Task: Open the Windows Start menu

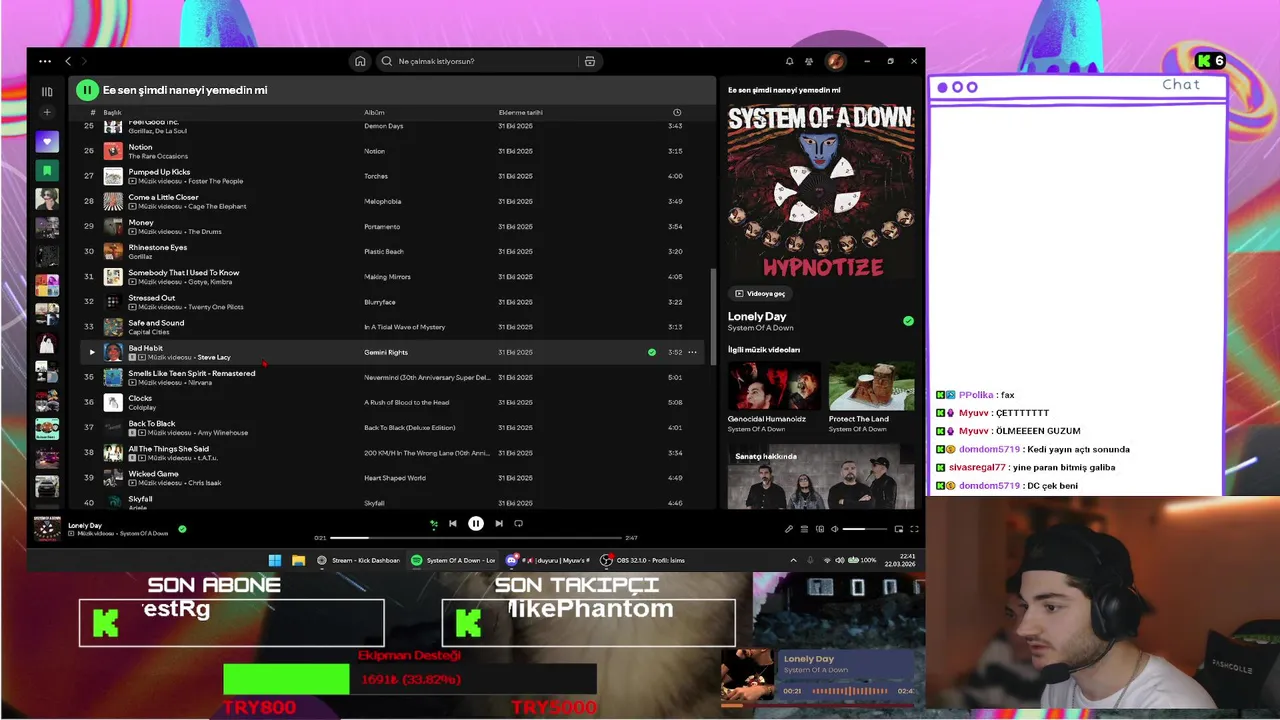Action: 275,560
